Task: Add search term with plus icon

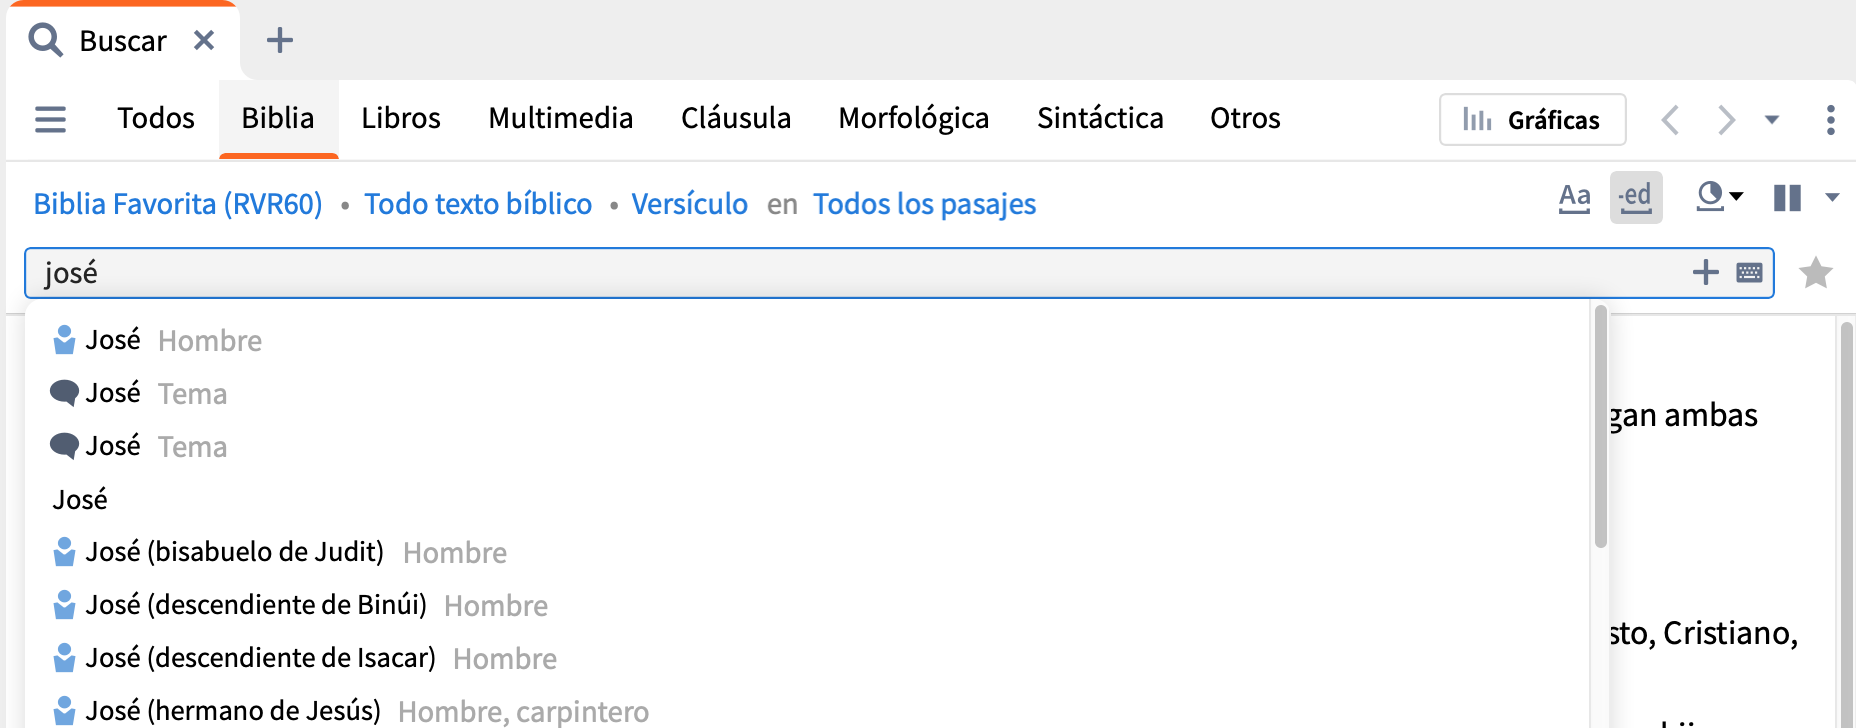Action: 1705,272
